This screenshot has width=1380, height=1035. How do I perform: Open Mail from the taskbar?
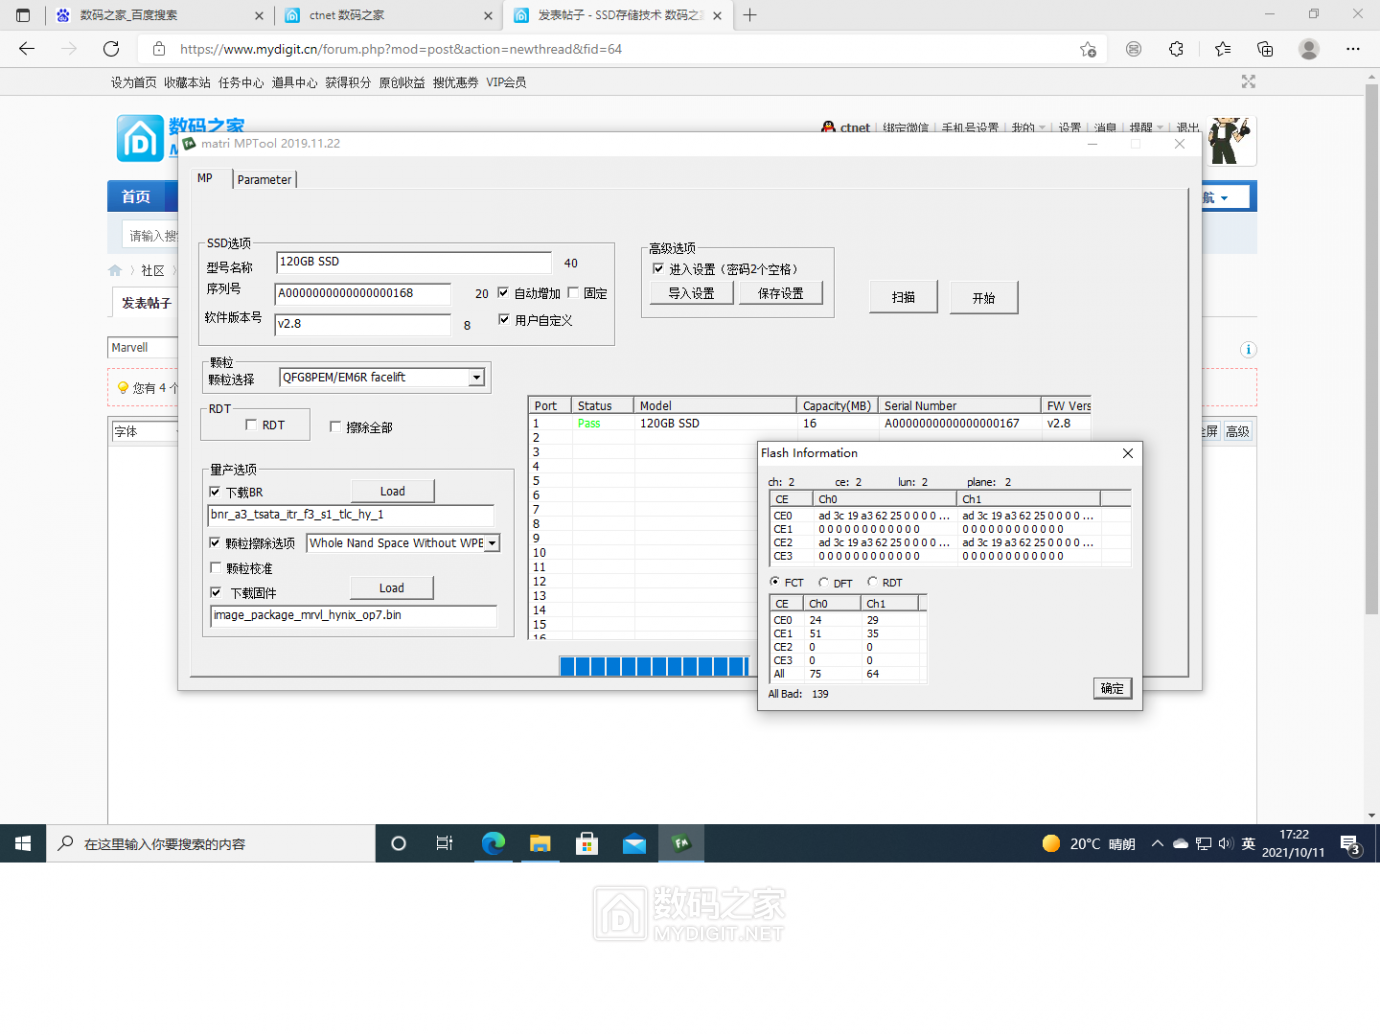tap(634, 843)
